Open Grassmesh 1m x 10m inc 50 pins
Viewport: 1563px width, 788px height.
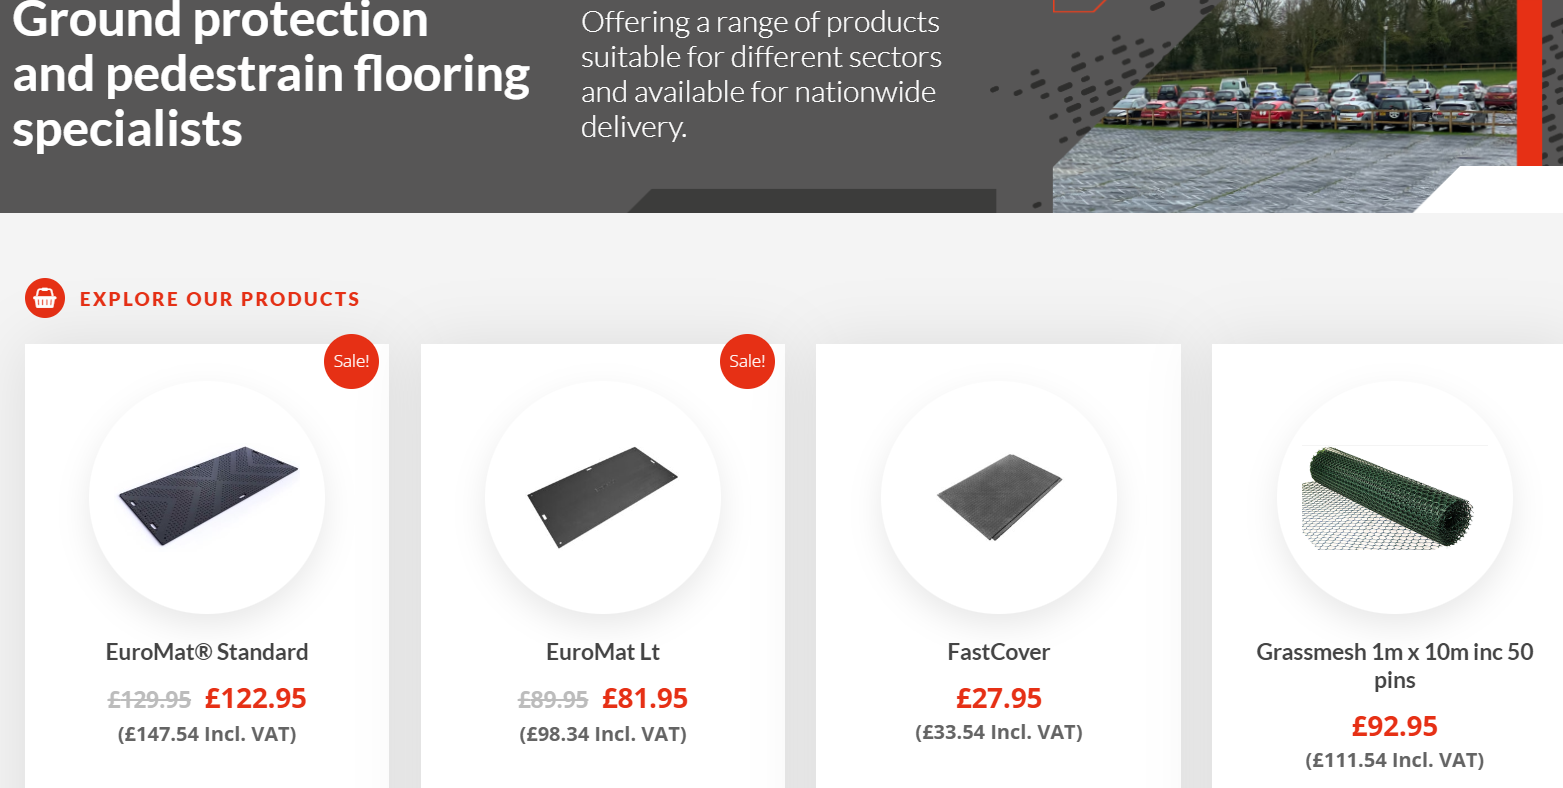point(1395,666)
